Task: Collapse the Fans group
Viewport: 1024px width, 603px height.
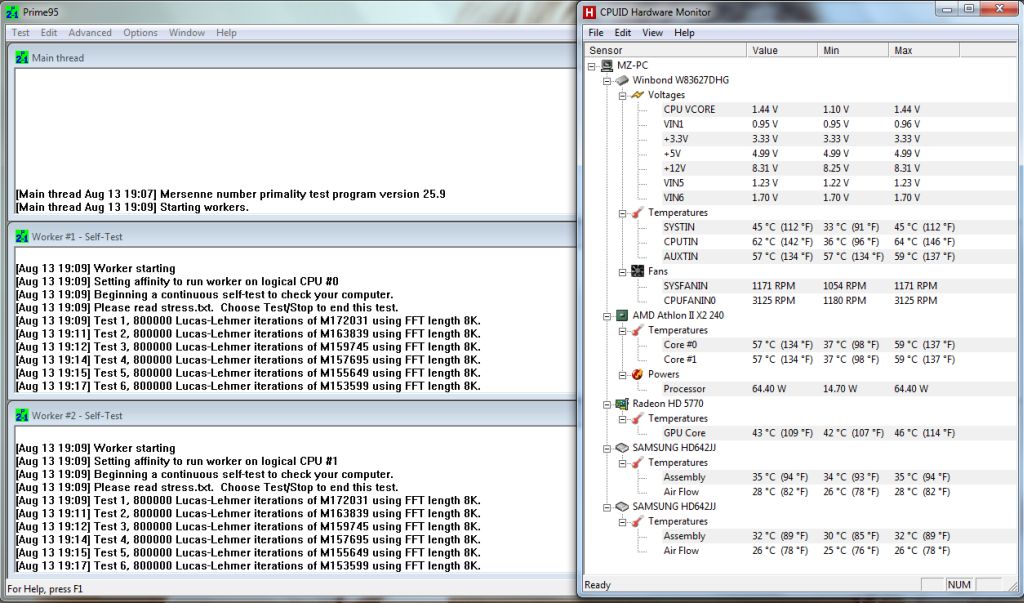Action: 622,272
